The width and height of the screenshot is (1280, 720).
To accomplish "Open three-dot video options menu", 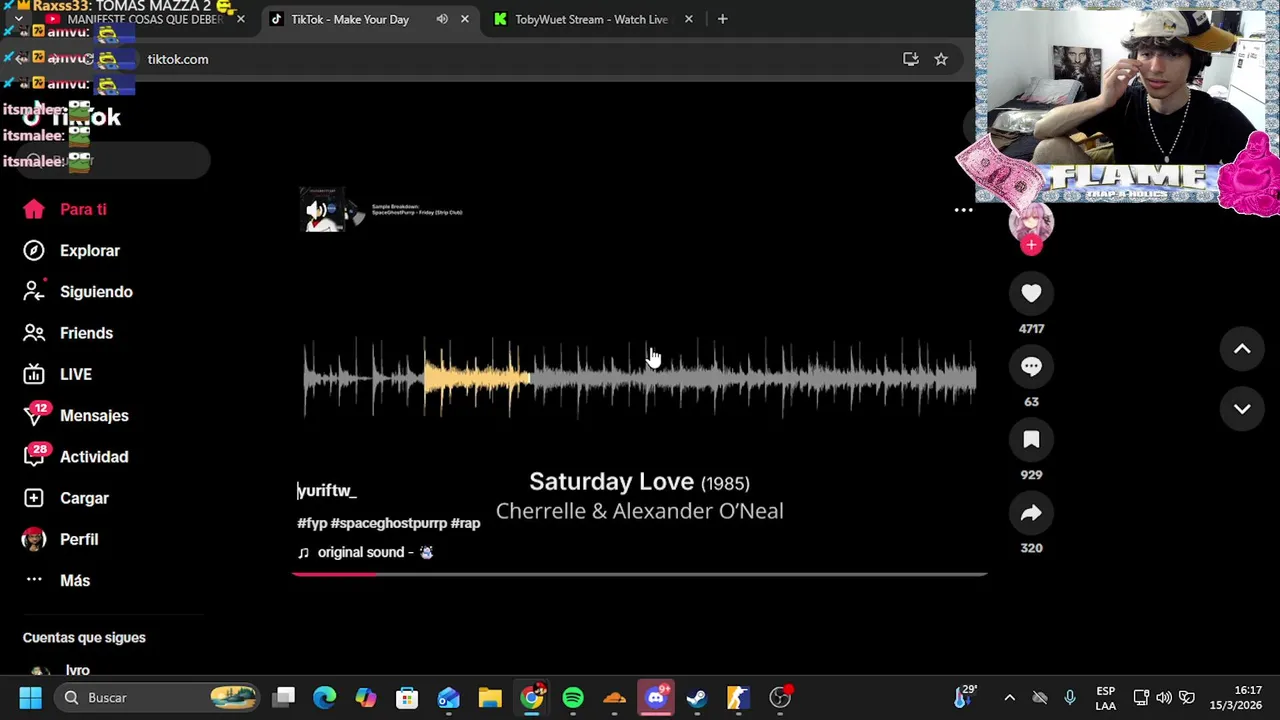I will click(963, 210).
